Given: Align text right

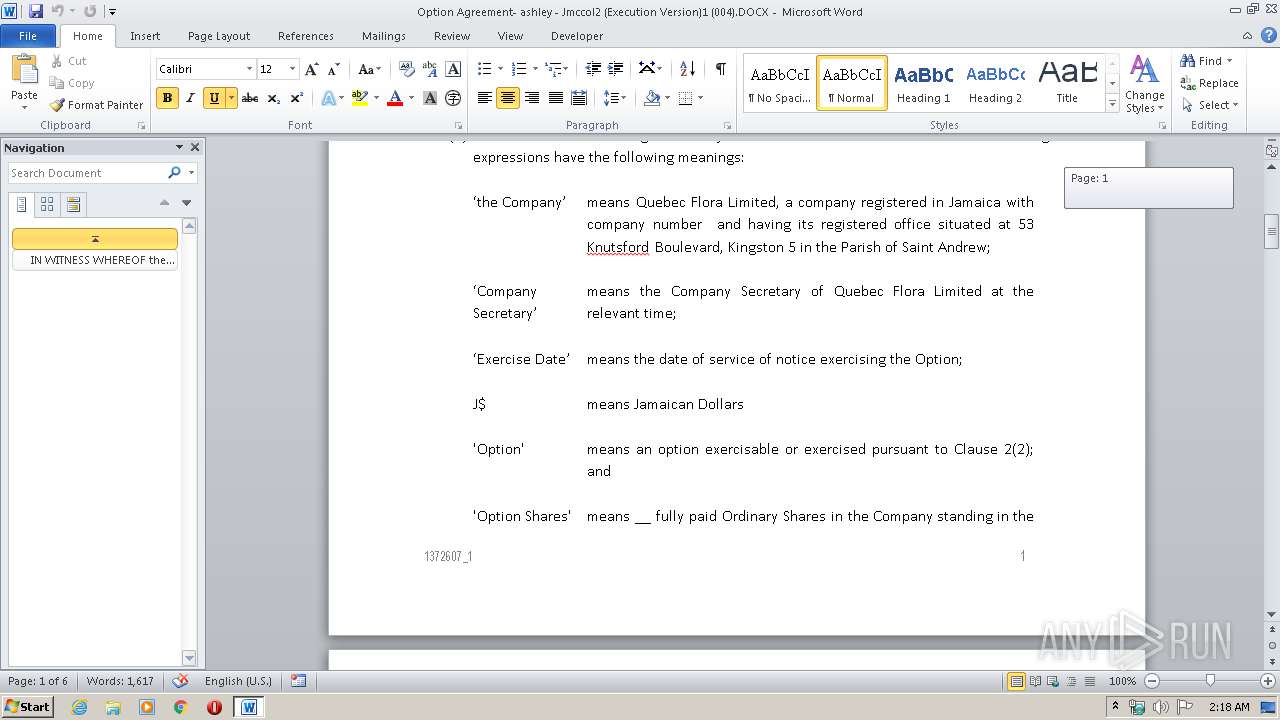Looking at the screenshot, I should coord(532,98).
